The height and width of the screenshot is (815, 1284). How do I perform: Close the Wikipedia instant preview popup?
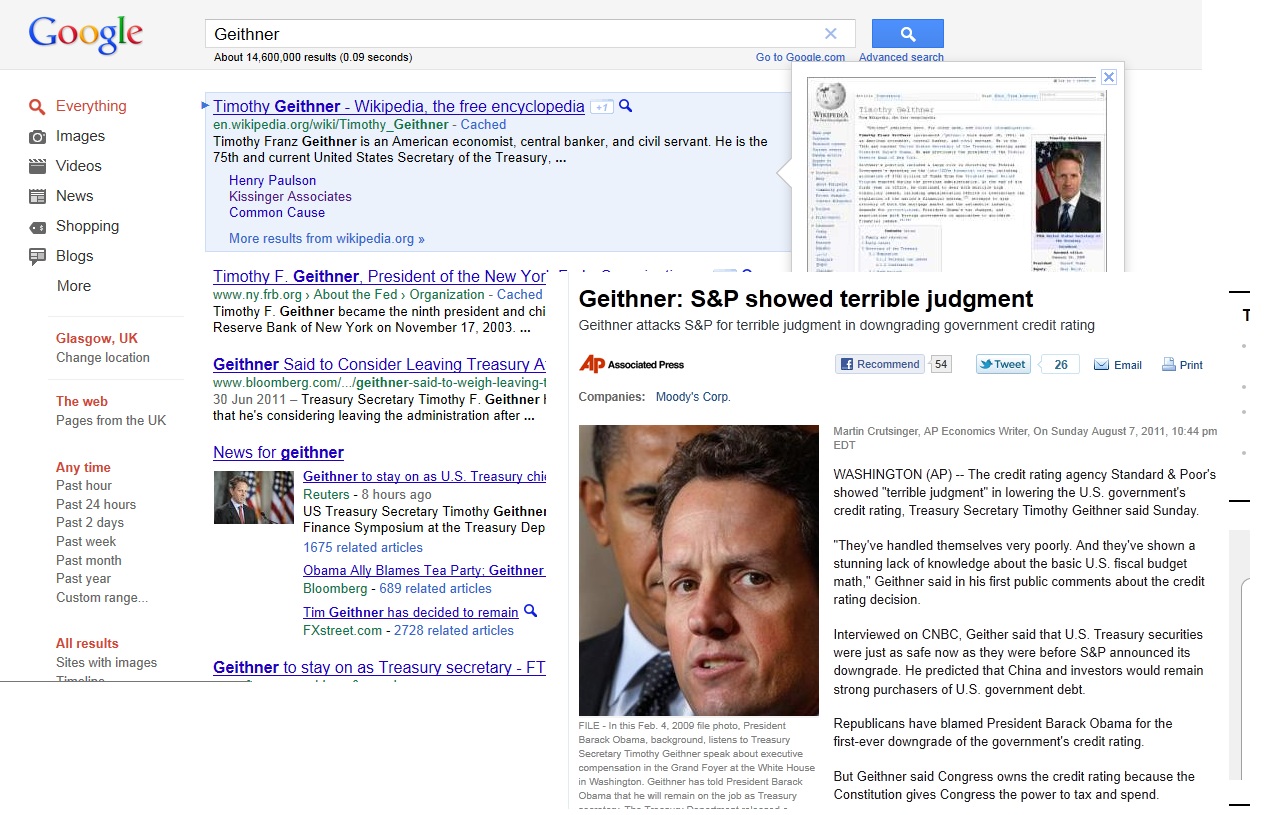(x=1108, y=77)
